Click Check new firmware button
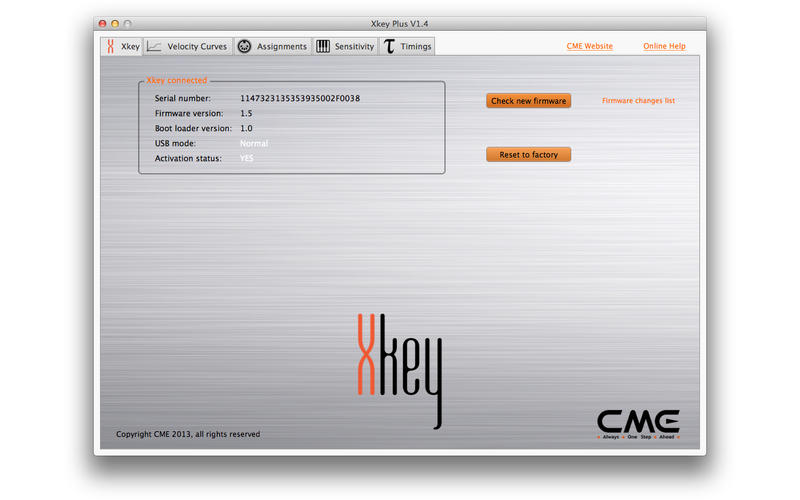Screen dimensions: 800x500 529,101
